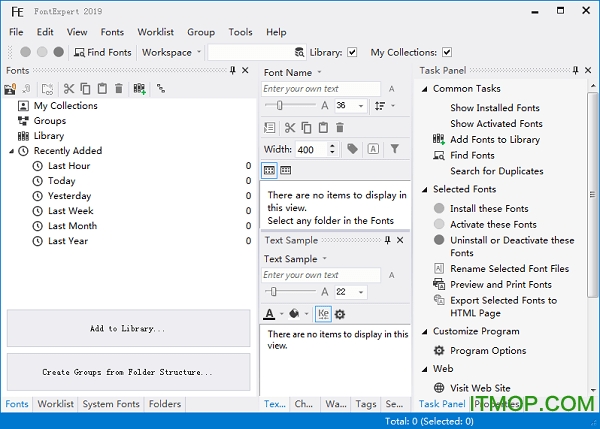600x429 pixels.
Task: Toggle the My Collections checkbox
Action: [x=447, y=52]
